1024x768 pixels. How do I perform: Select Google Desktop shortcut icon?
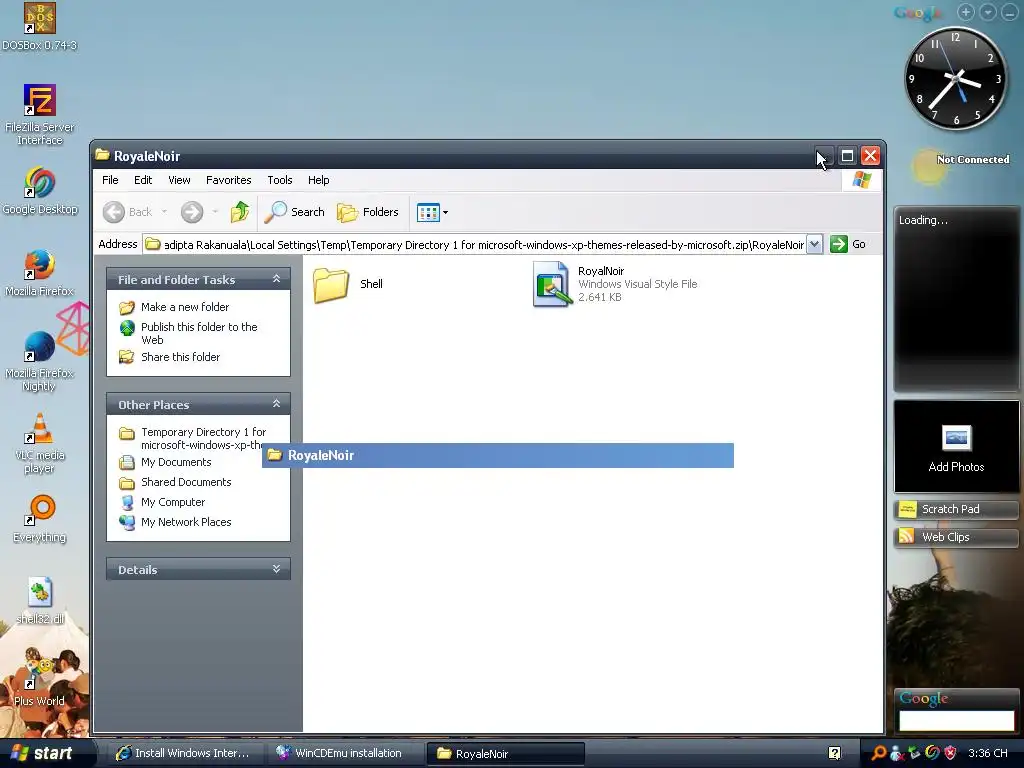click(39, 191)
